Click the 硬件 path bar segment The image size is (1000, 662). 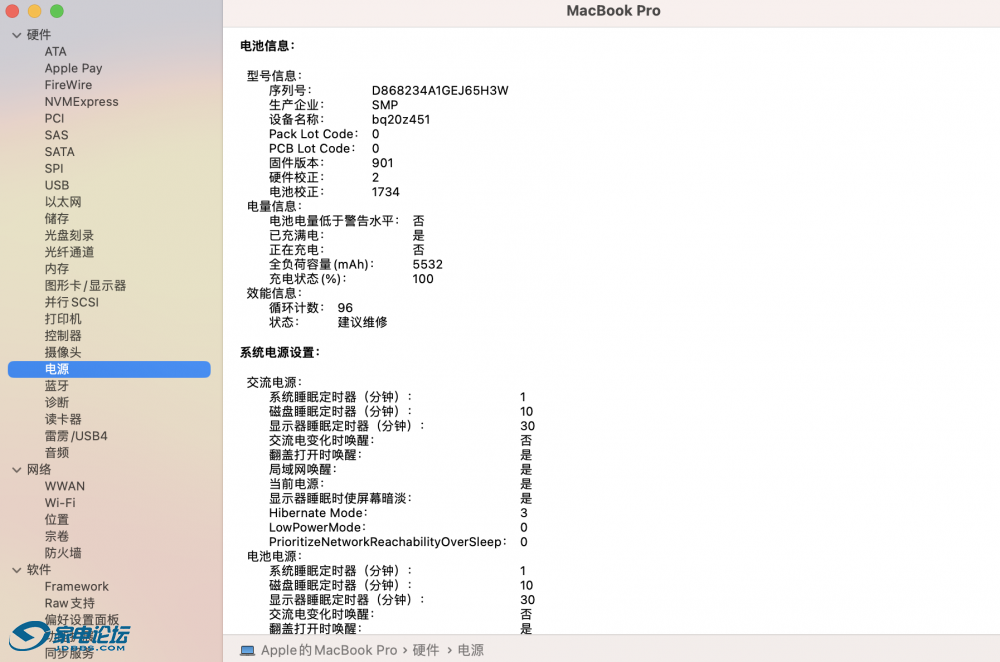(x=426, y=651)
